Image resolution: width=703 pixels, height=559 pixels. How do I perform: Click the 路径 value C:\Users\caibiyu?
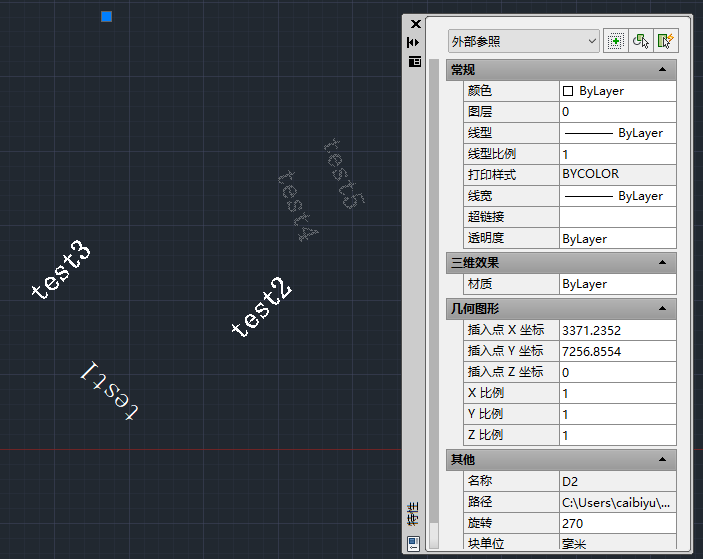click(x=617, y=502)
